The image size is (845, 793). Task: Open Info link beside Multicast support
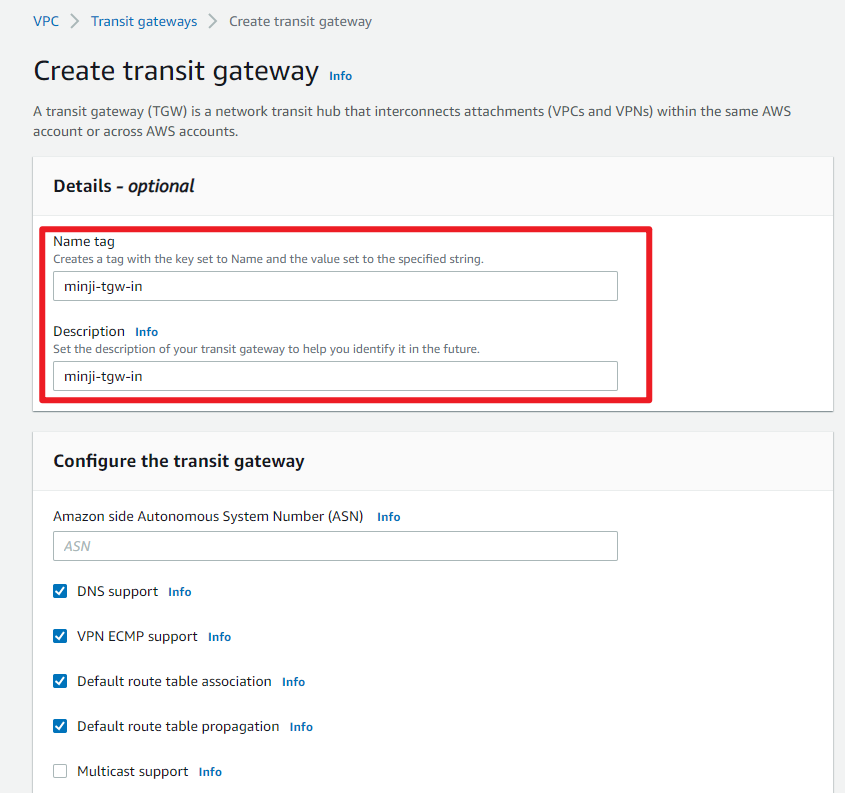tap(210, 772)
